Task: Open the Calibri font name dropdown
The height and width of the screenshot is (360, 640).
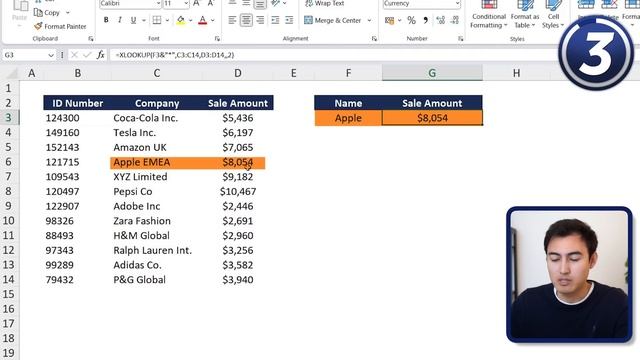Action: point(158,3)
